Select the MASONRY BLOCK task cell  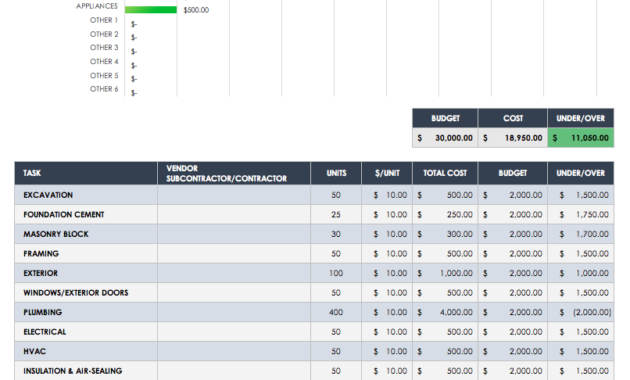pyautogui.click(x=86, y=234)
